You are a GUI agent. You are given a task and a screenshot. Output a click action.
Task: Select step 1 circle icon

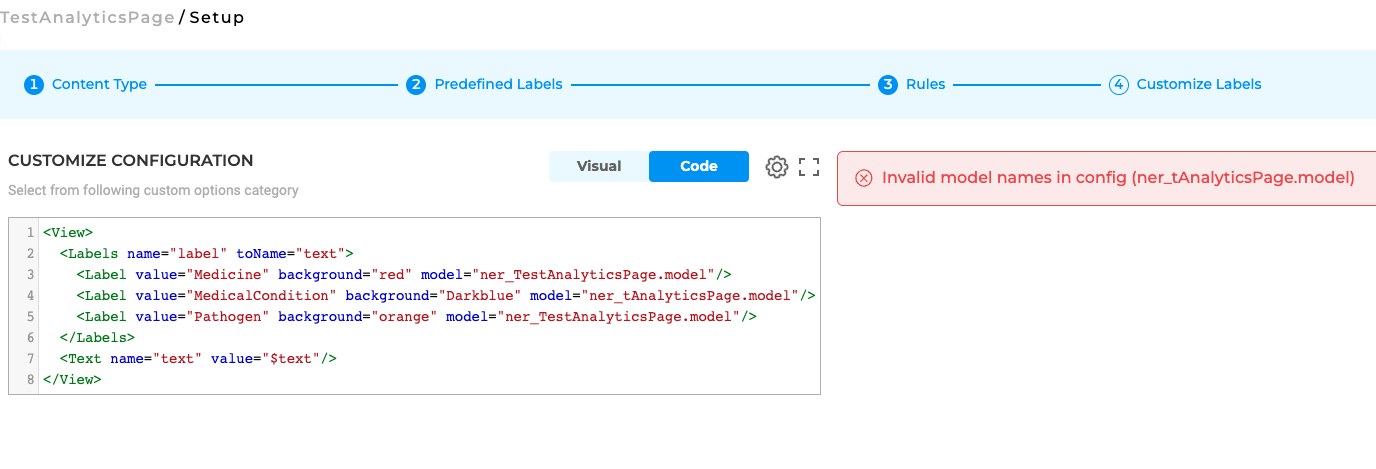pyautogui.click(x=34, y=85)
